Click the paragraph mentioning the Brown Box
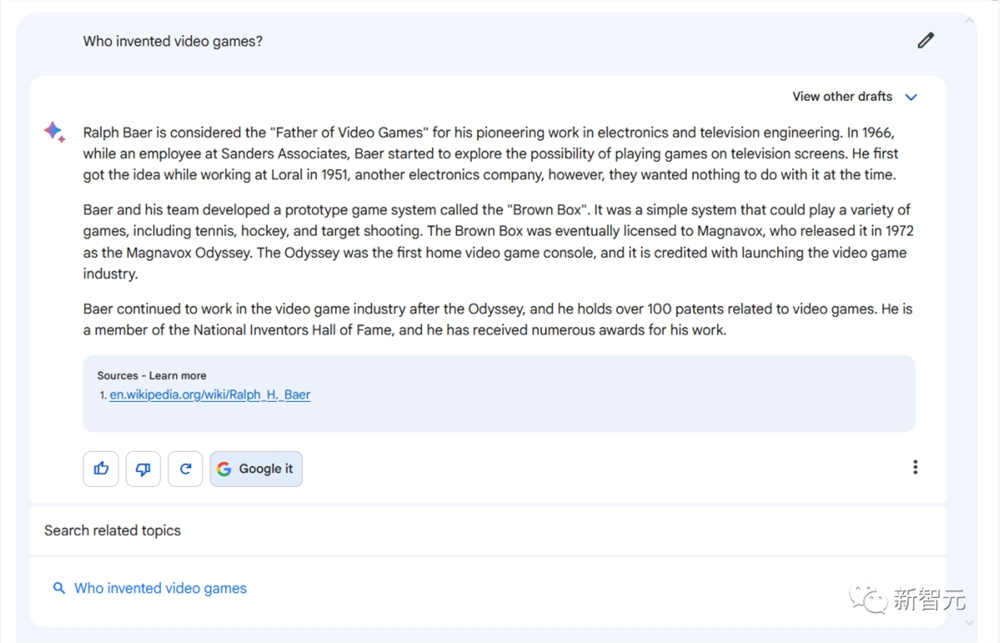This screenshot has height=643, width=1000. point(498,242)
